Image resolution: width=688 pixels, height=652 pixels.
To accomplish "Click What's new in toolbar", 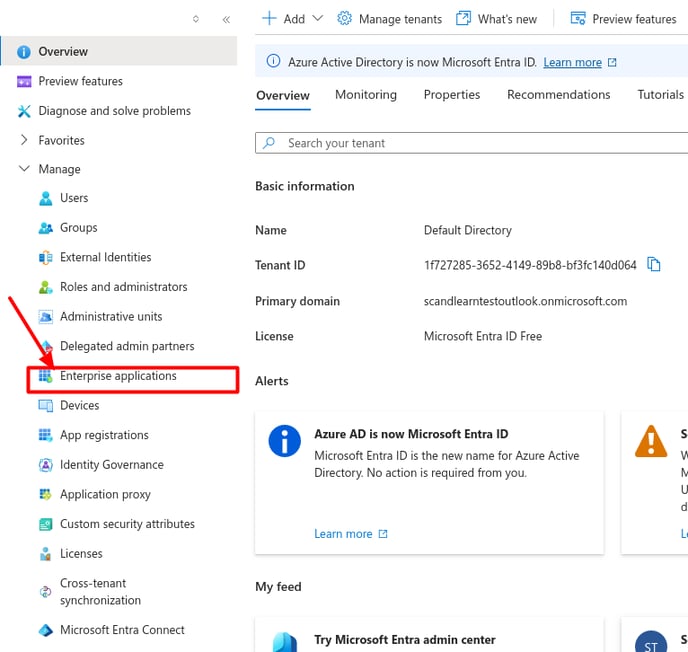I will click(496, 19).
